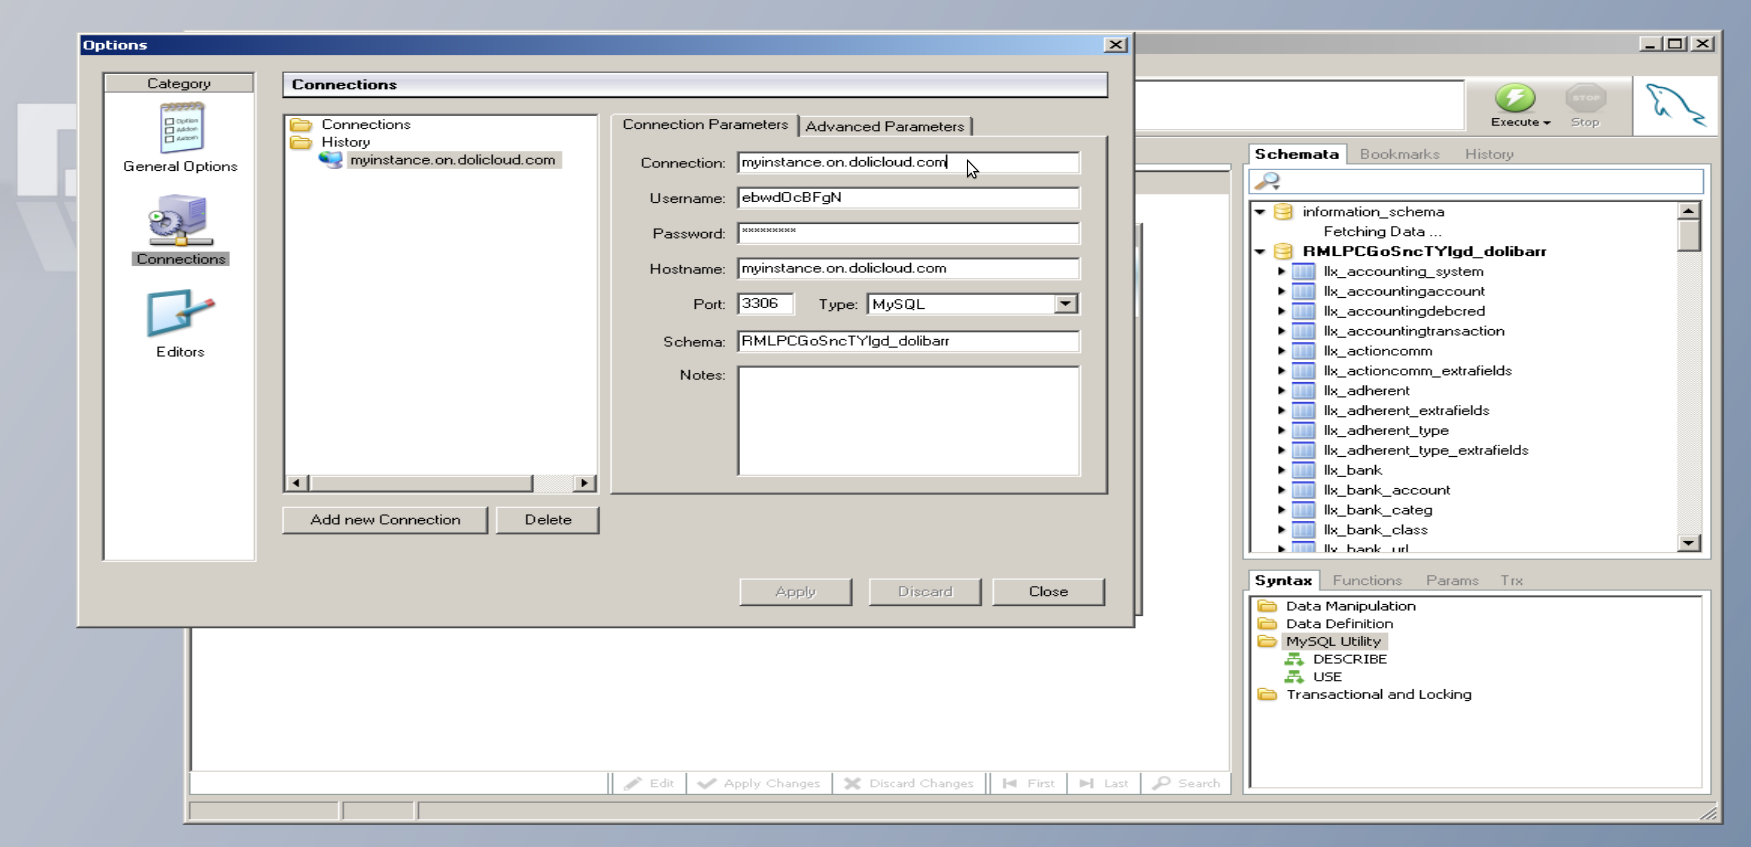Image resolution: width=1751 pixels, height=847 pixels.
Task: Click into the Username input field
Action: tap(908, 198)
